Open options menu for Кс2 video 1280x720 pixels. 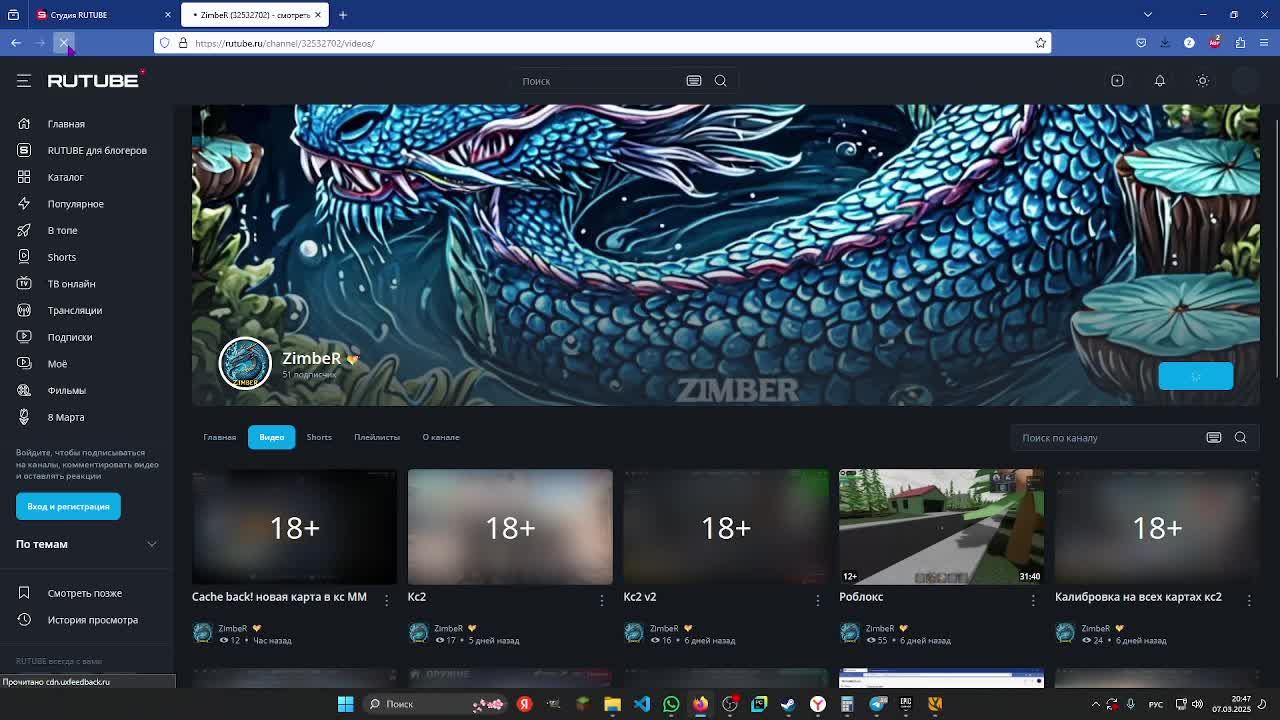click(602, 600)
